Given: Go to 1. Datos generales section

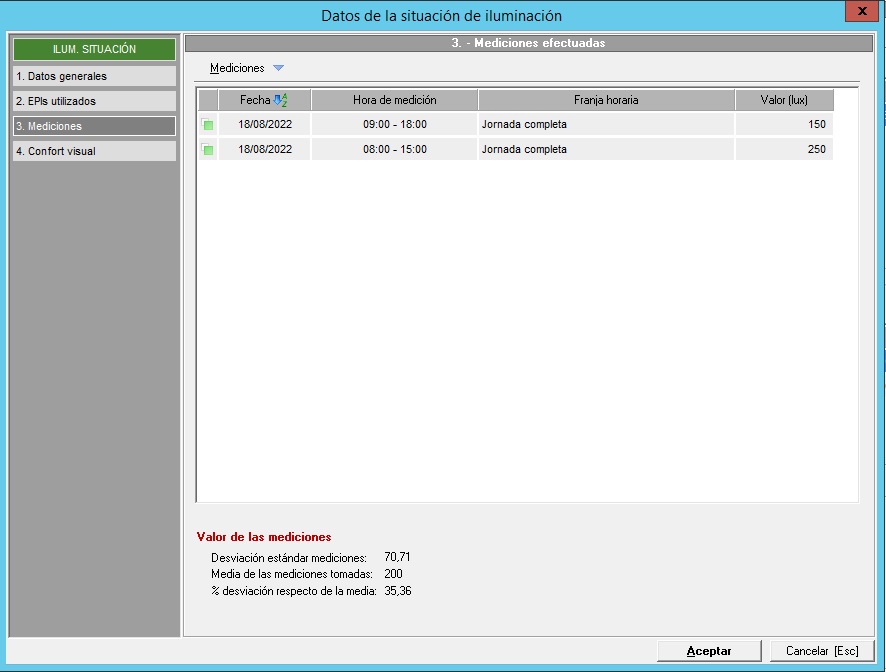Looking at the screenshot, I should (94, 76).
